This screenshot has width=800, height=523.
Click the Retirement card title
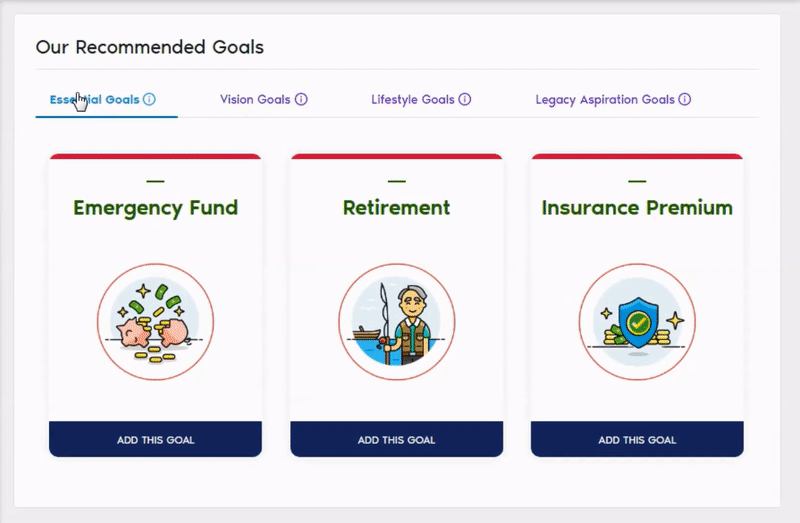[396, 208]
